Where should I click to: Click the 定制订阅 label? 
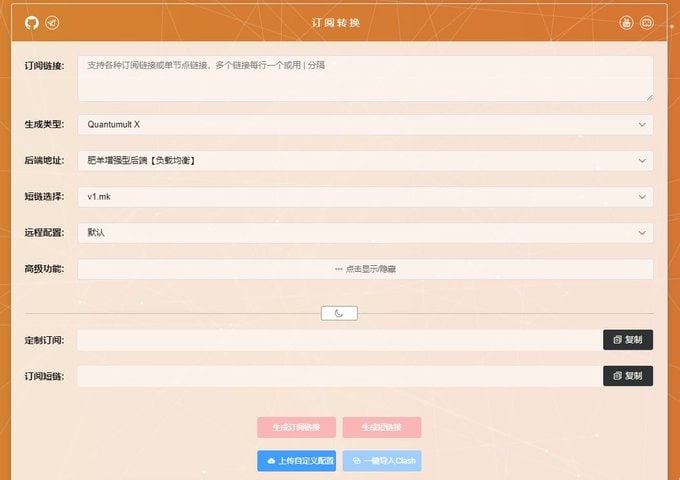(x=44, y=340)
